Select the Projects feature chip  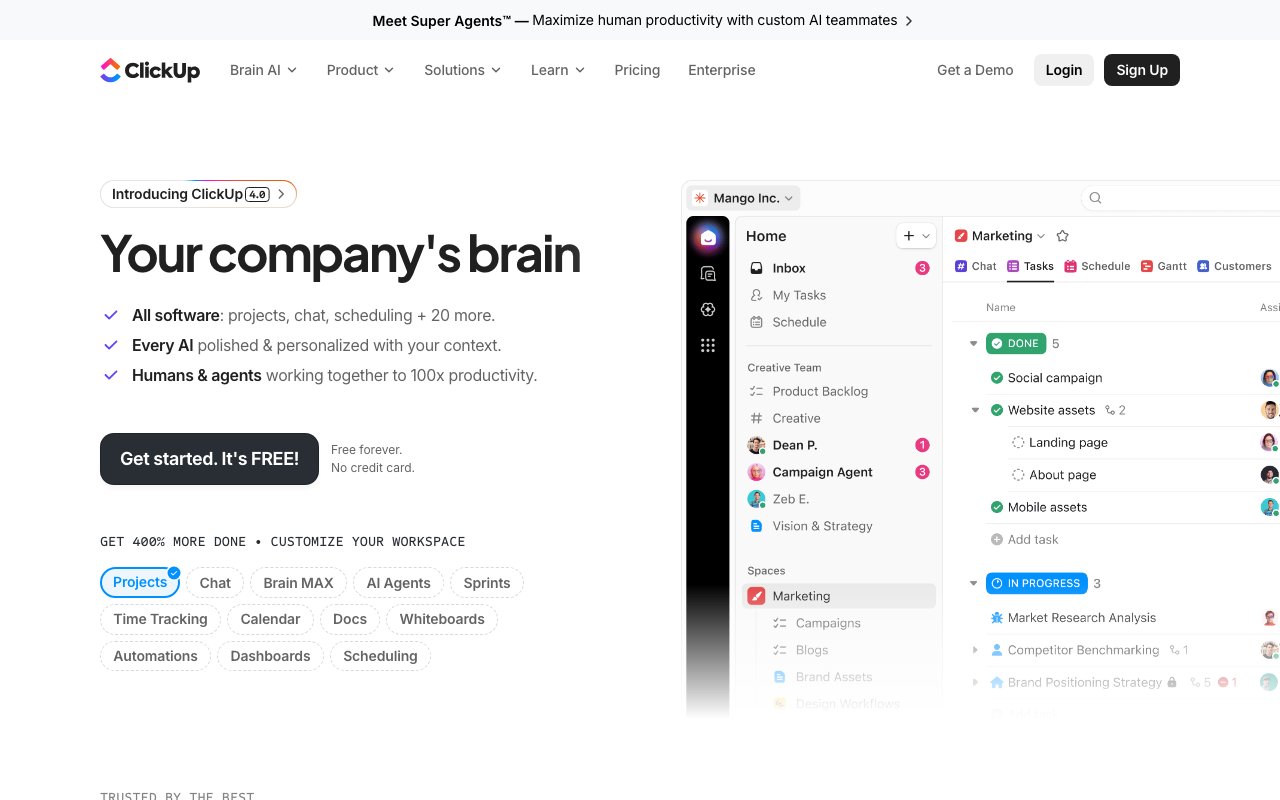point(140,582)
